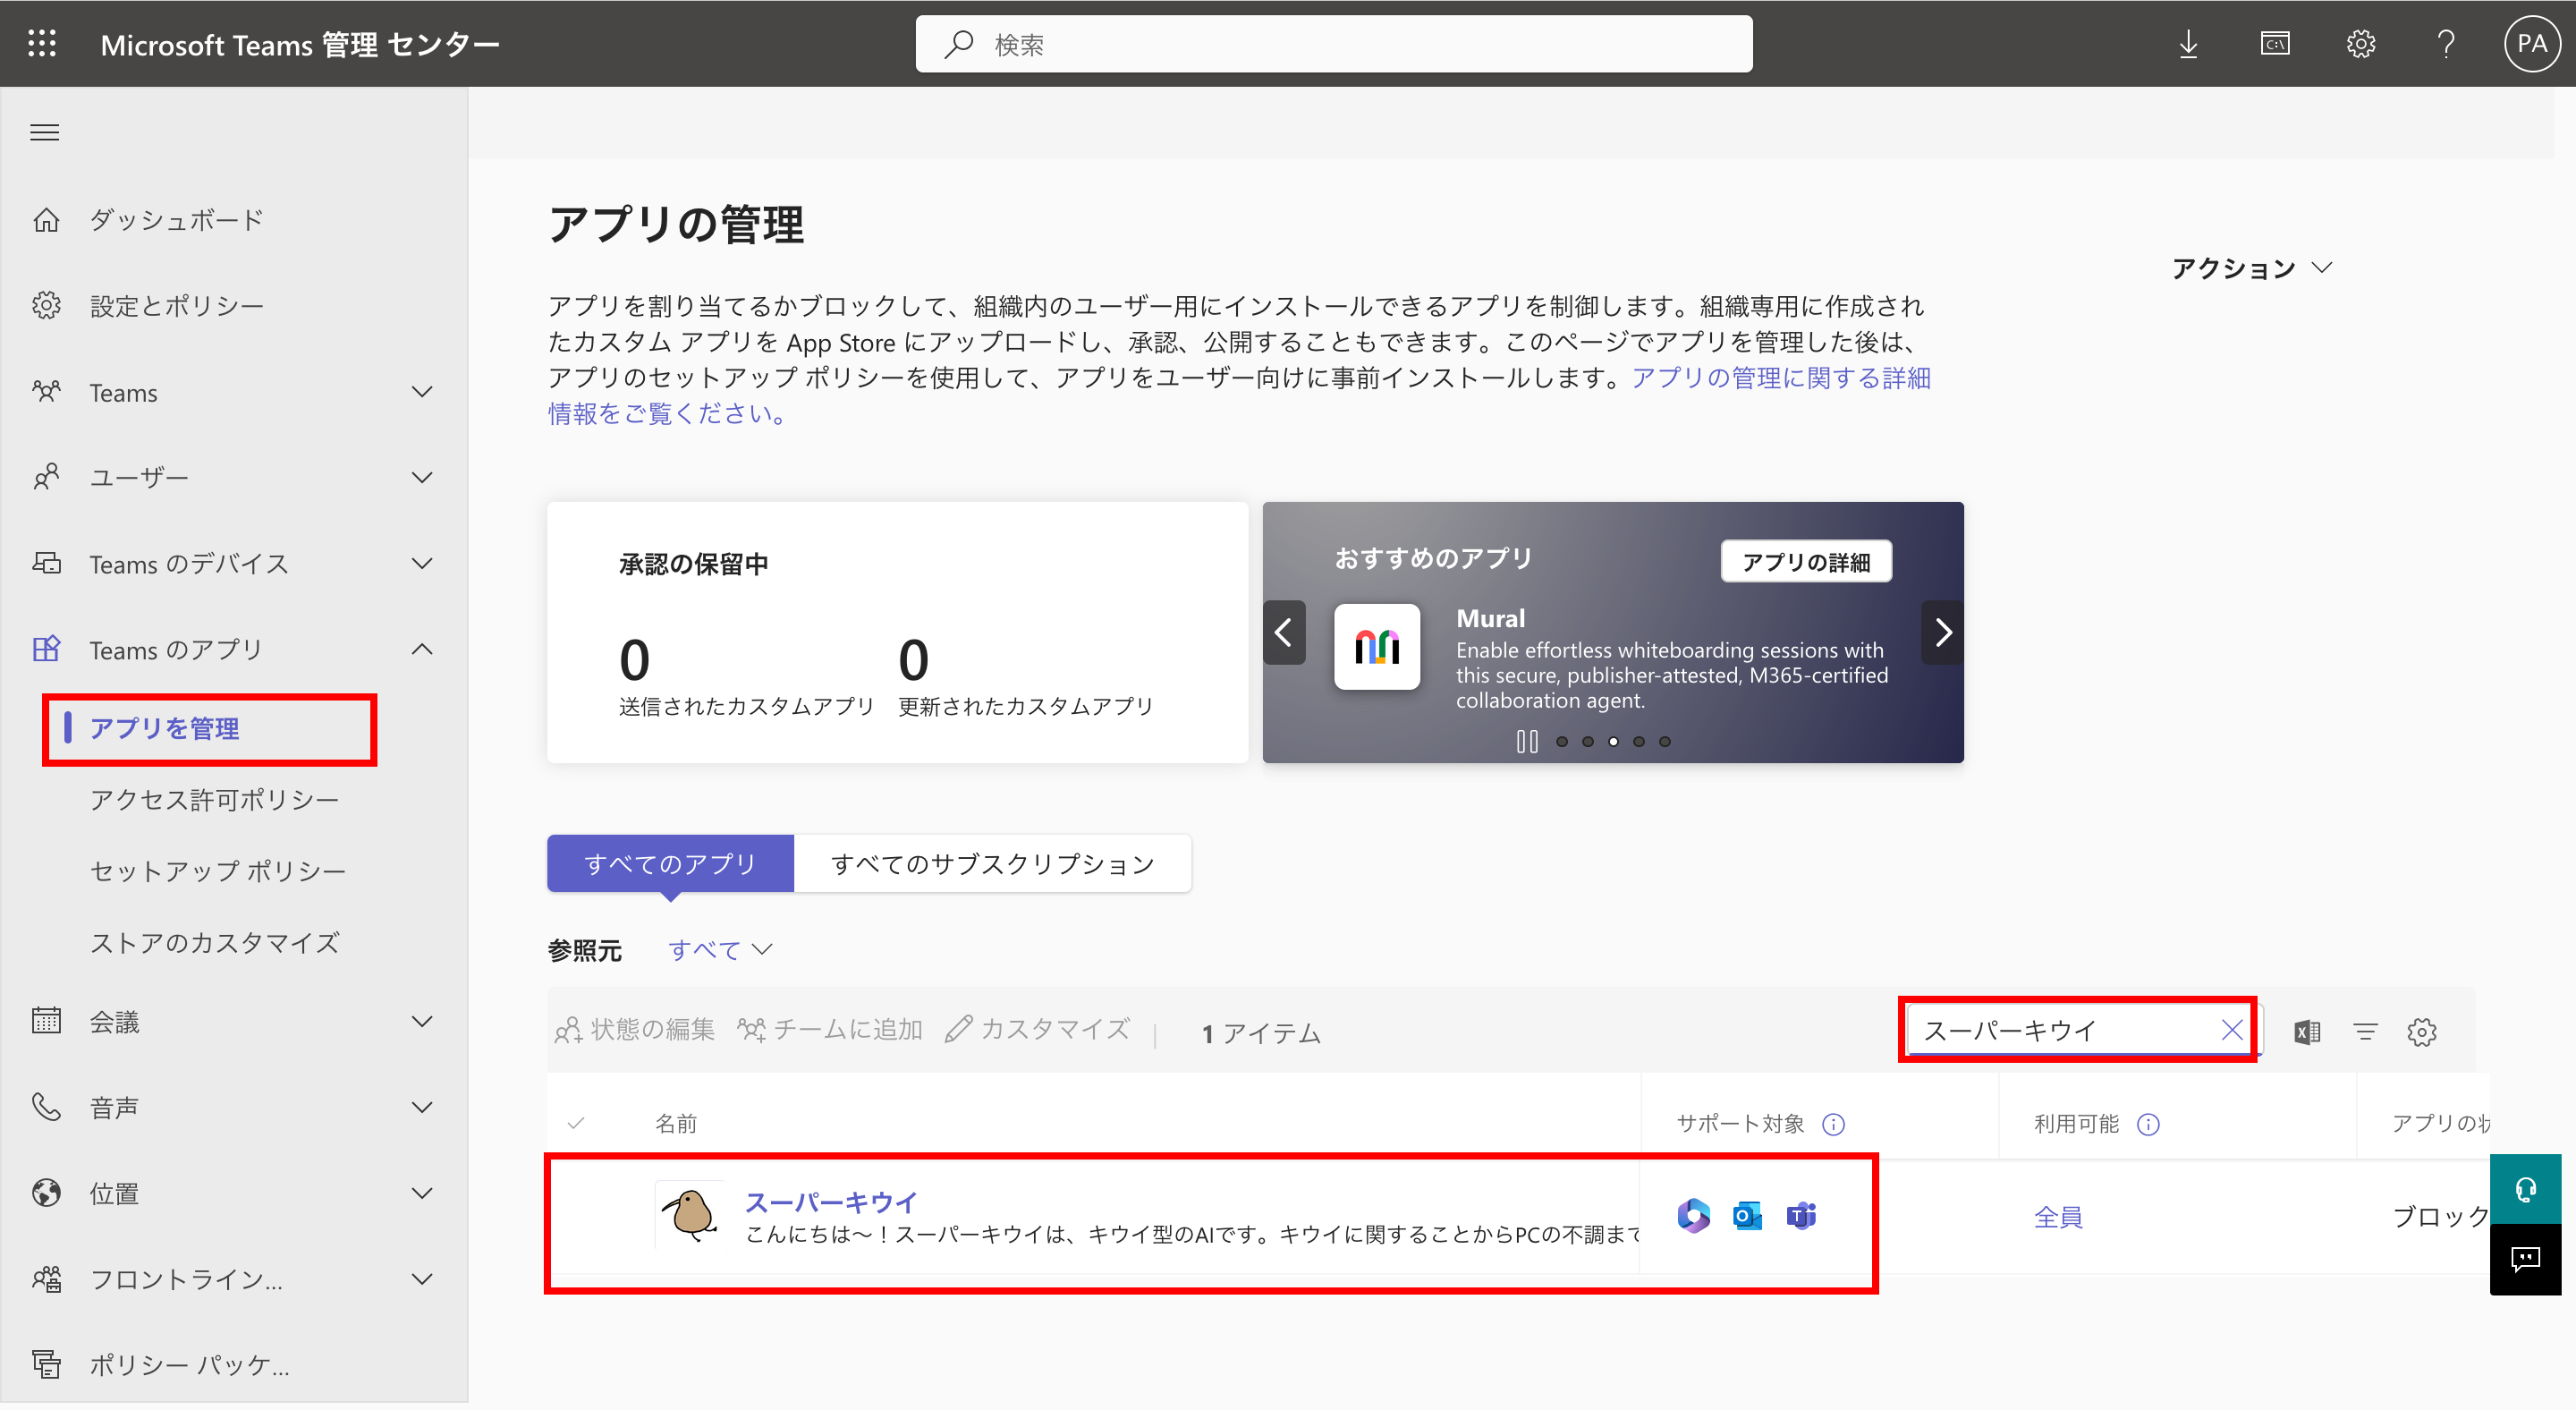Open the feedback chat widget
Screen dimensions: 2576x1410
click(2525, 1258)
